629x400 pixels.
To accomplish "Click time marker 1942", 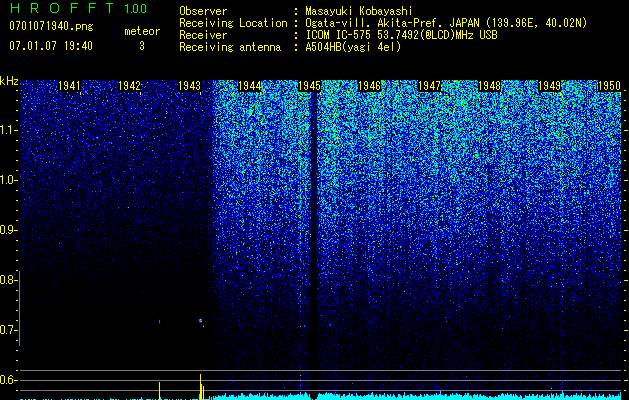I will [x=130, y=86].
